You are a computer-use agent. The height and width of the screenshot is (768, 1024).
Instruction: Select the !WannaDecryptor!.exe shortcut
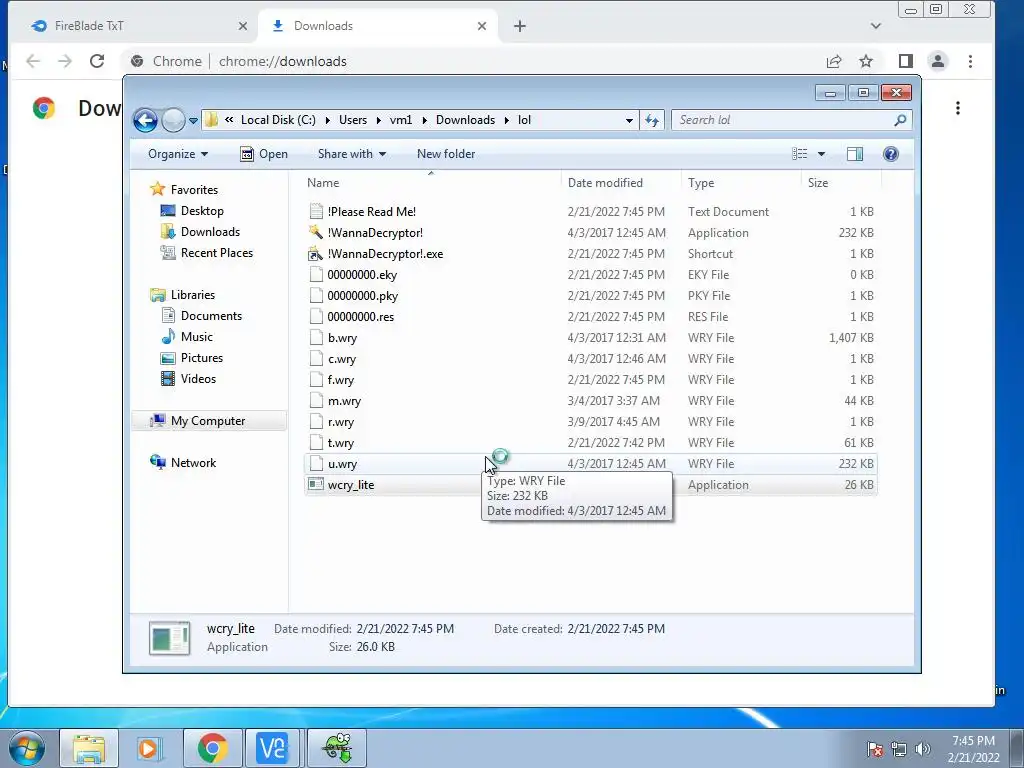[590, 253]
